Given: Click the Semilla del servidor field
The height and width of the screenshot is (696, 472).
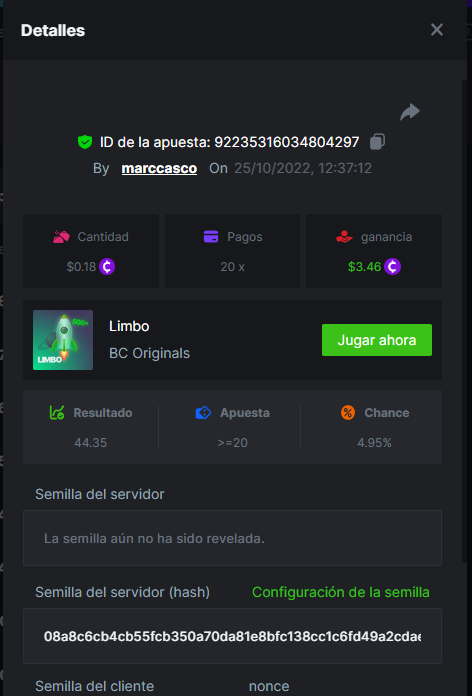Looking at the screenshot, I should tap(232, 538).
